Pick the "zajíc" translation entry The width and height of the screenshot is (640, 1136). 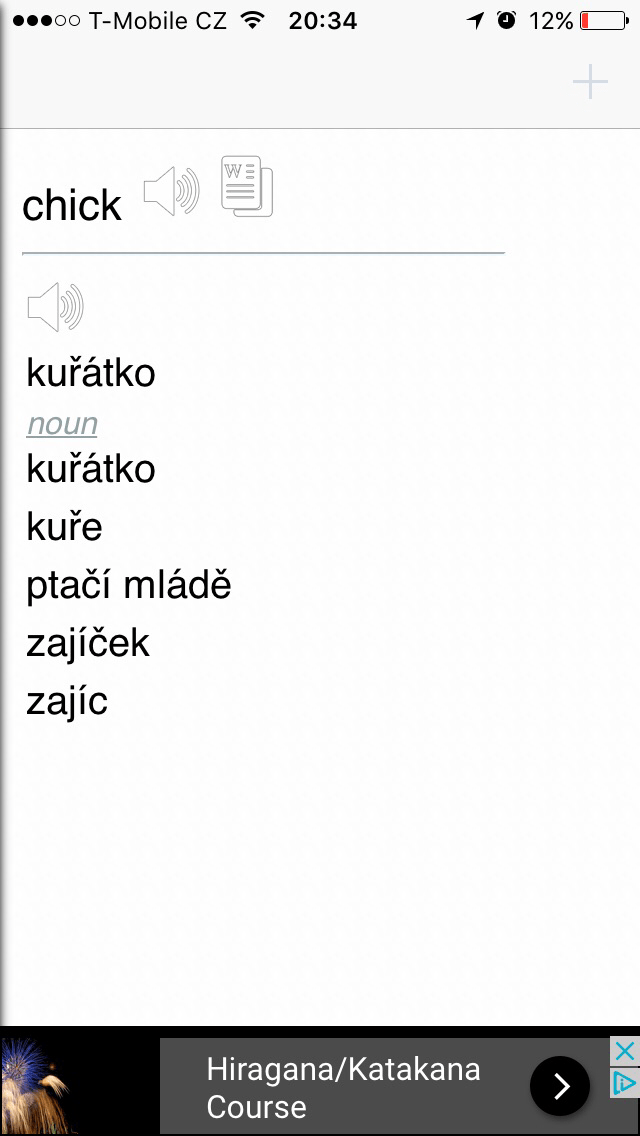[67, 701]
